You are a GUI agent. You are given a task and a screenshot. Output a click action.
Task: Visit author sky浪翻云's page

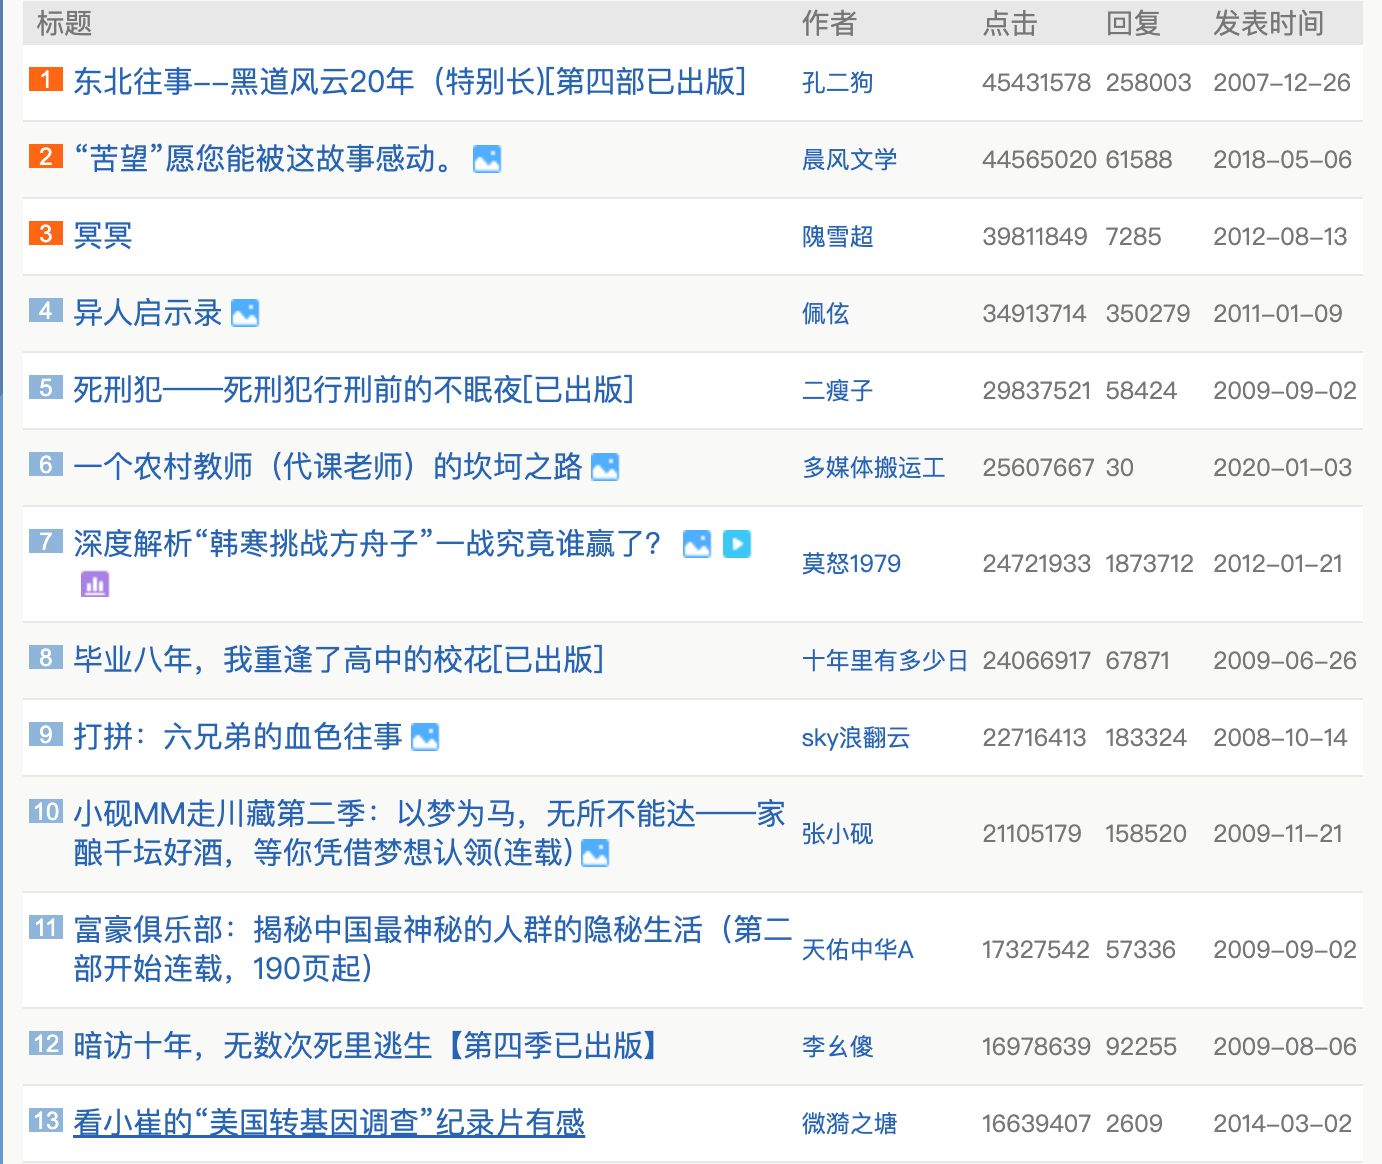[x=855, y=738]
